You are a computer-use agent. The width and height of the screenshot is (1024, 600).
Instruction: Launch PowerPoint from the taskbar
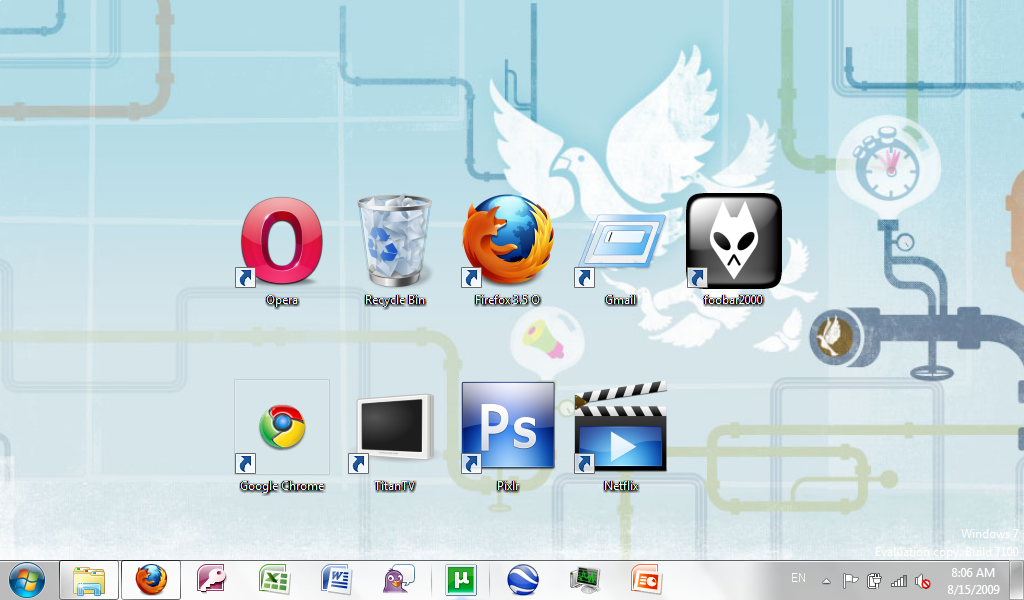[x=647, y=579]
